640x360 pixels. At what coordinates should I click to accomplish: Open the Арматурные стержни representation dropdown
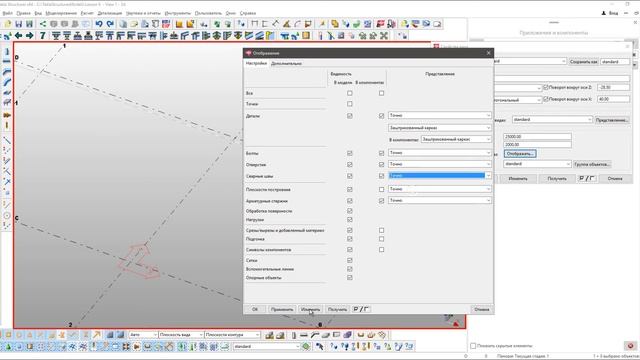(x=440, y=200)
